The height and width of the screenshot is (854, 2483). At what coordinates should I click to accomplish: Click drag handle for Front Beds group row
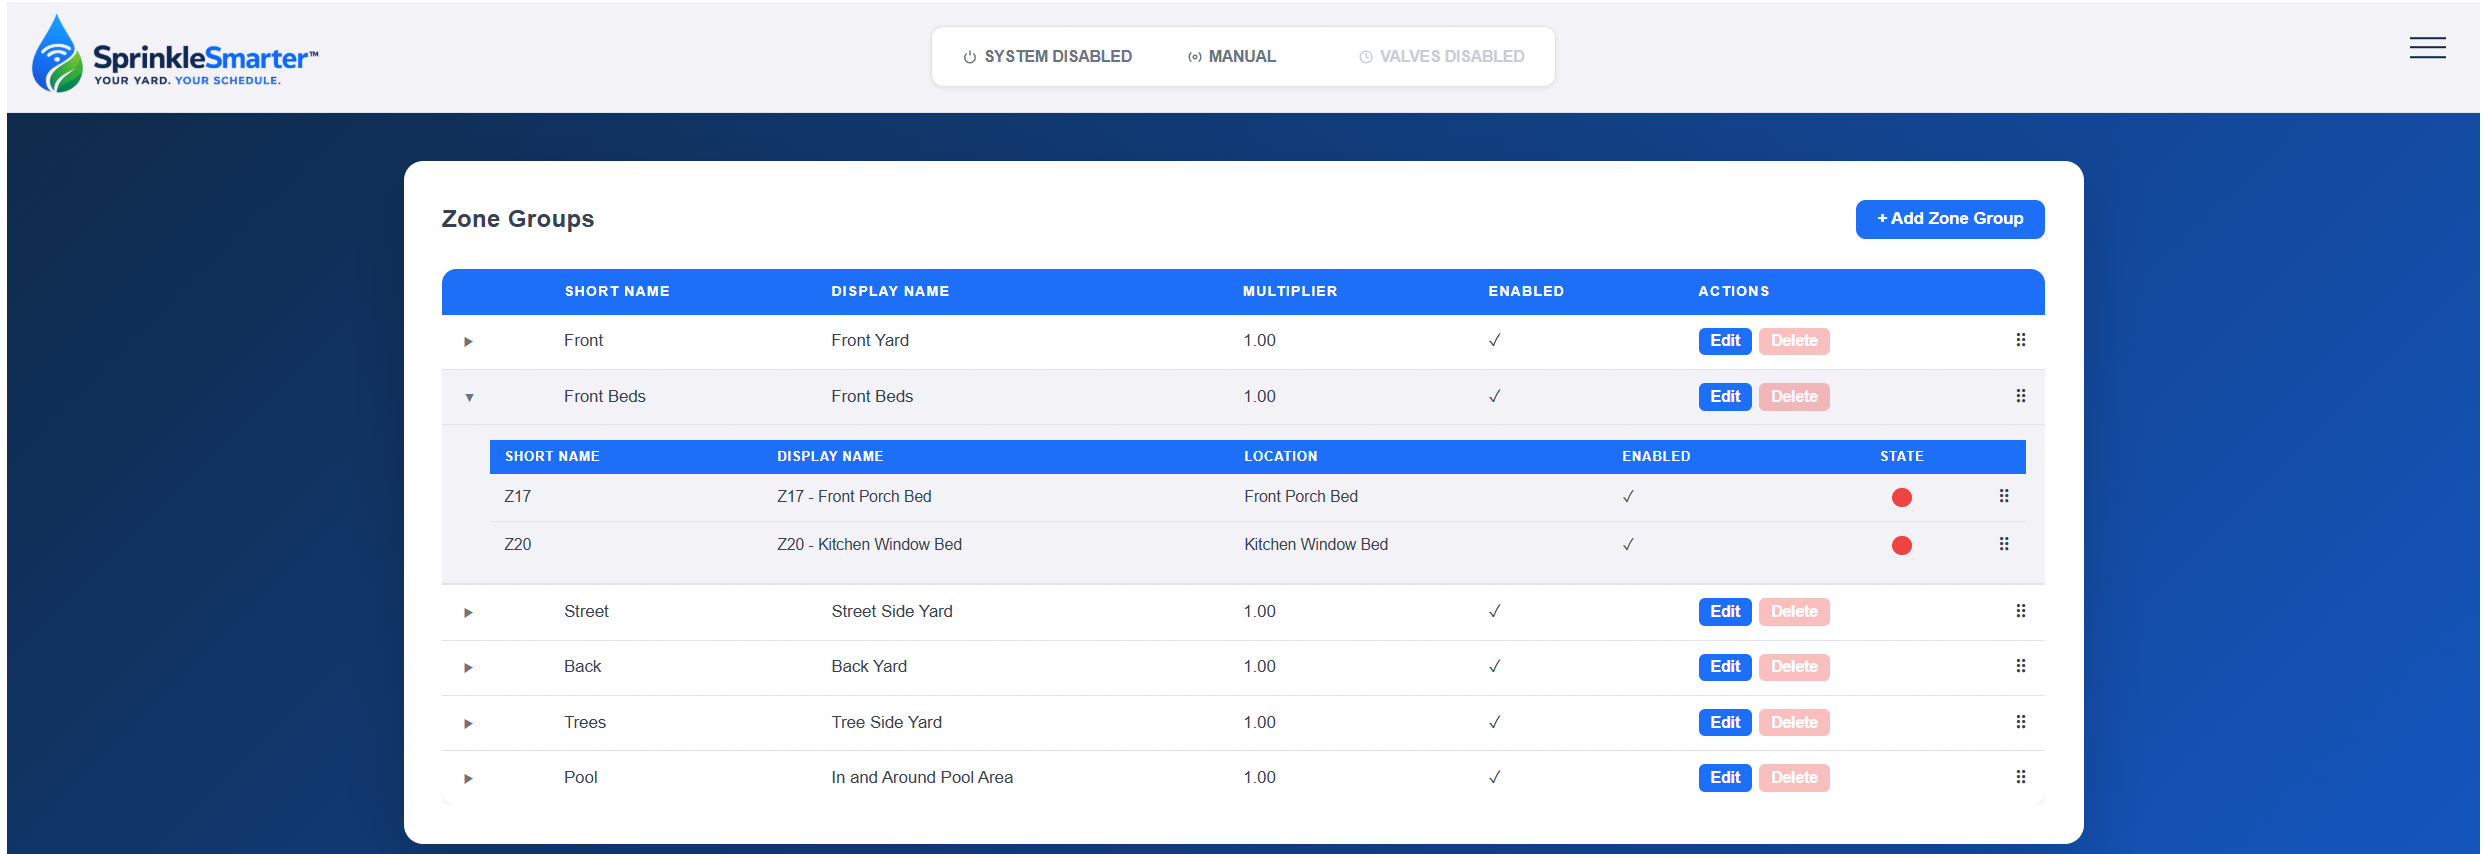point(2020,396)
